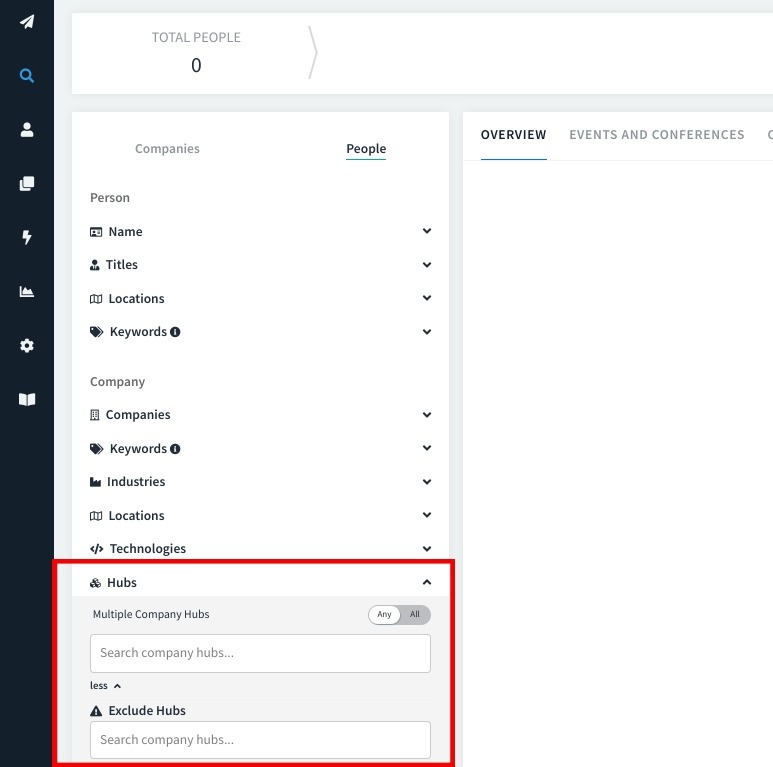Click the Exclude Hubs heading

click(x=147, y=711)
